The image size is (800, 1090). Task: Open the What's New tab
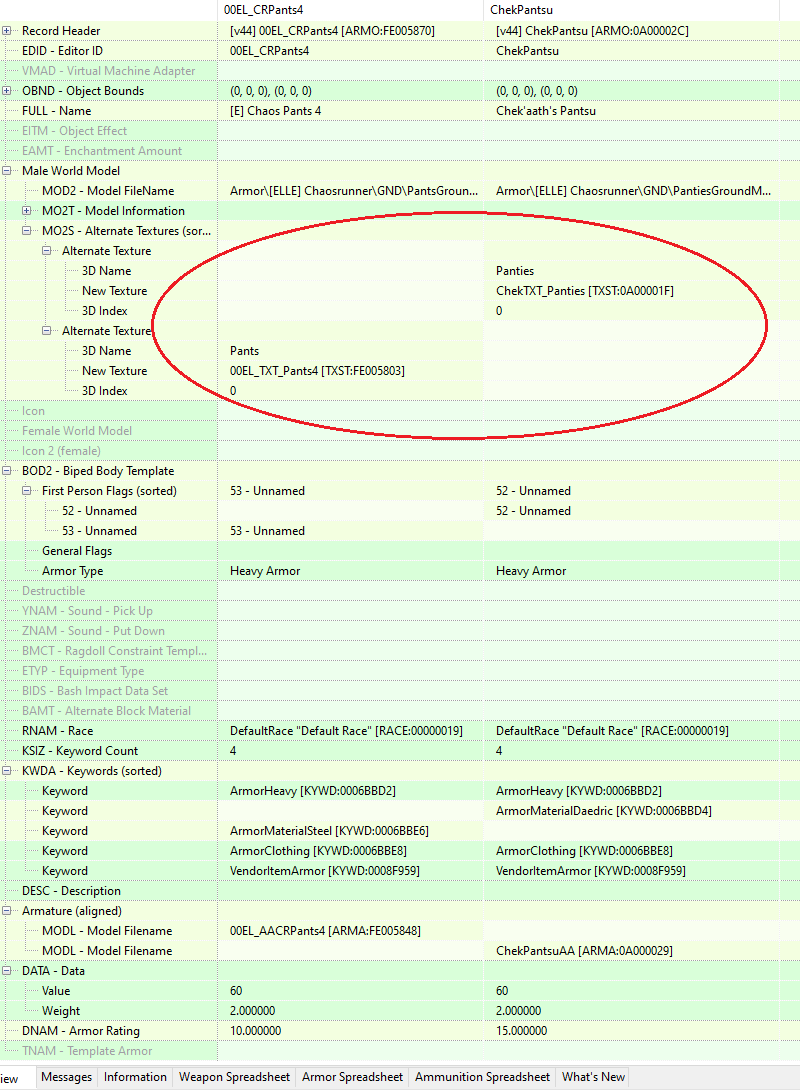(594, 1077)
